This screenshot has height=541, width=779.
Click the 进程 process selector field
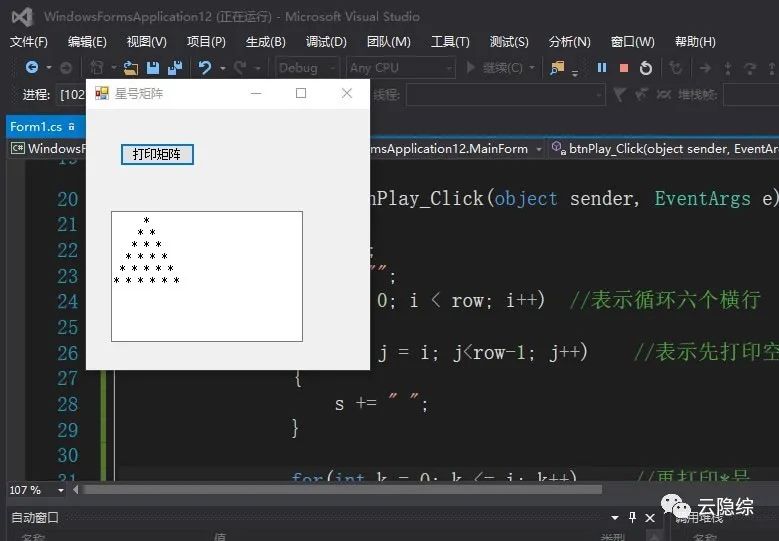[x=72, y=94]
